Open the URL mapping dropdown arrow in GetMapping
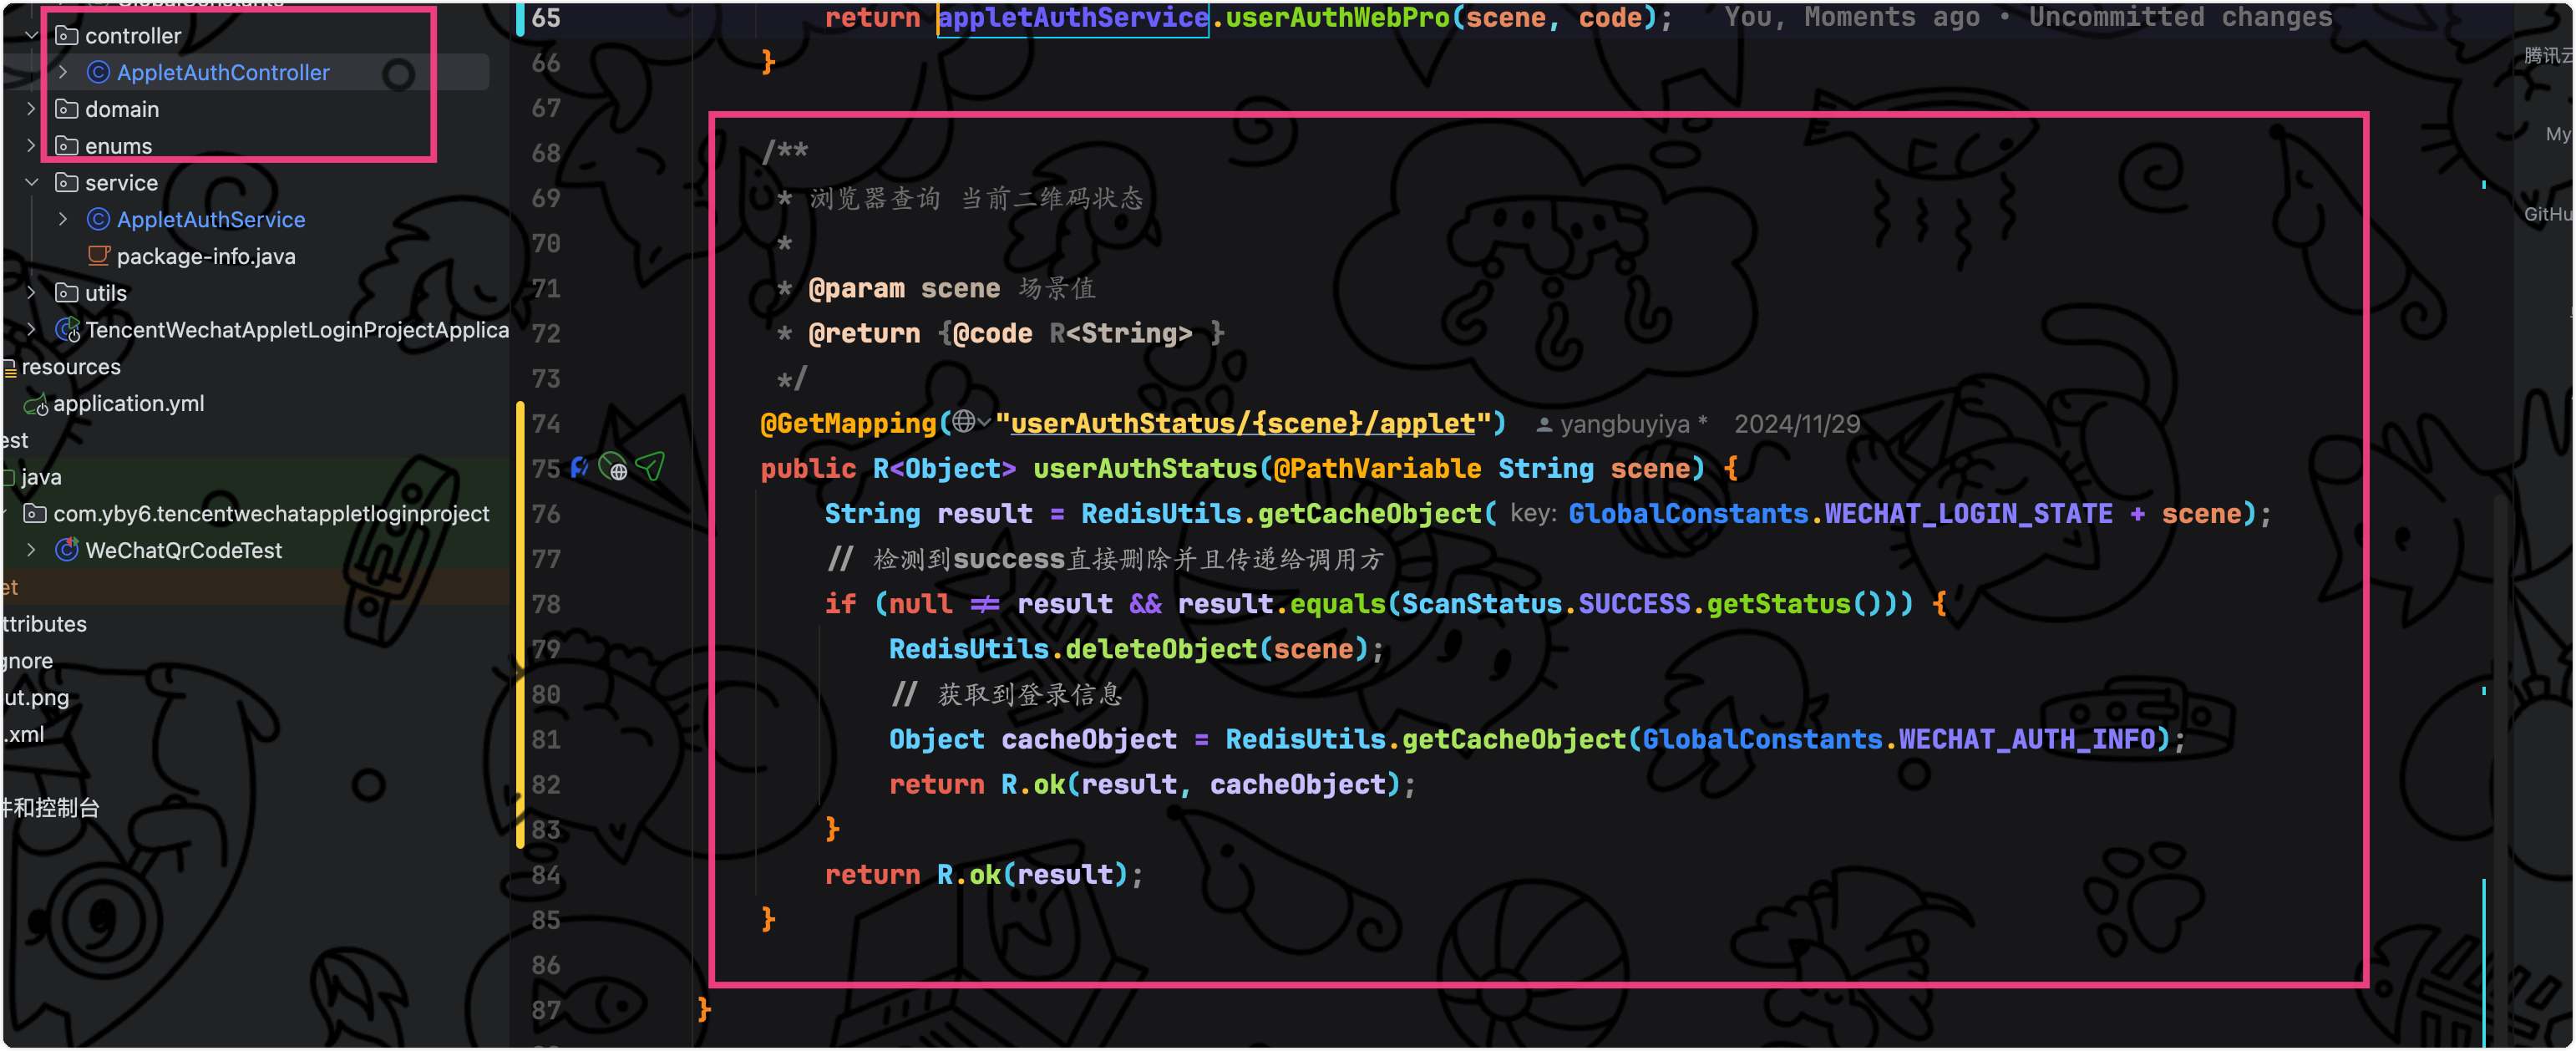Screen dimensions: 2576x1051 click(x=985, y=423)
